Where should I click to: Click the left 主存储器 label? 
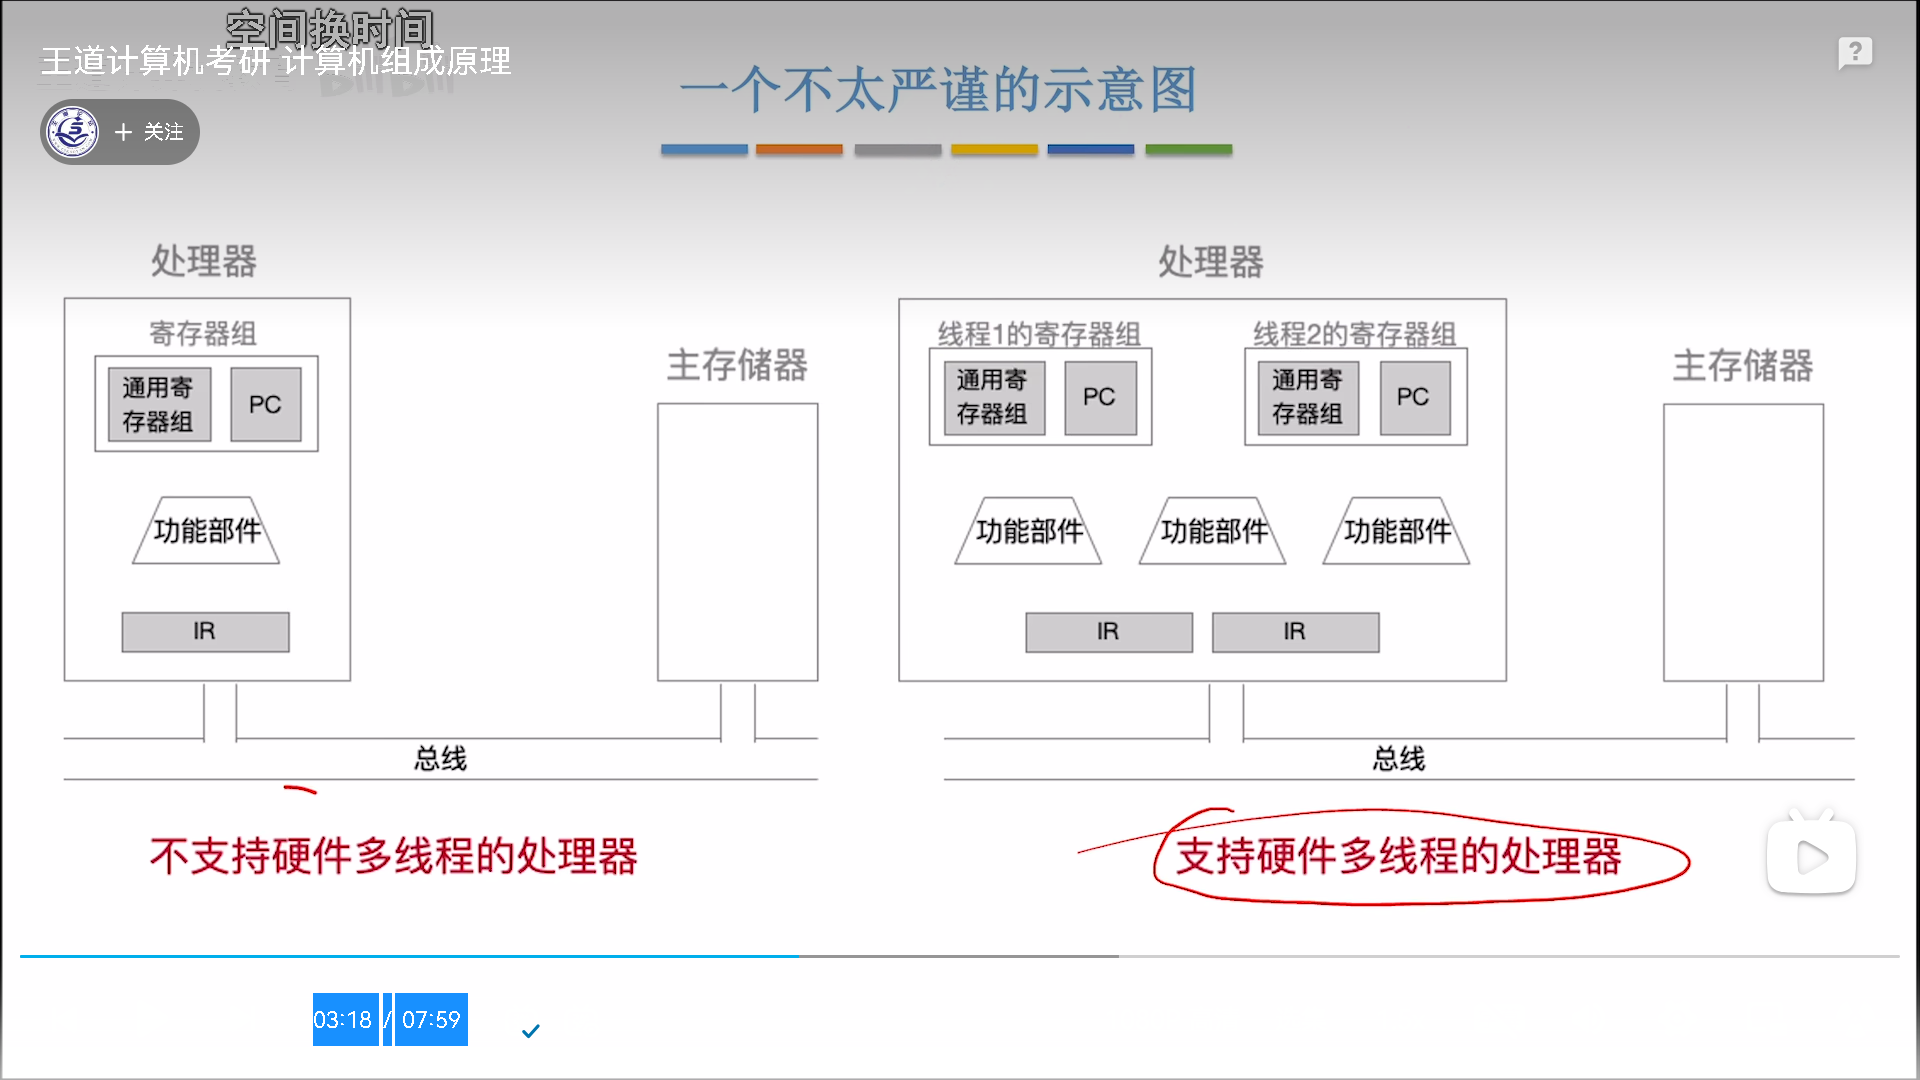pos(737,365)
